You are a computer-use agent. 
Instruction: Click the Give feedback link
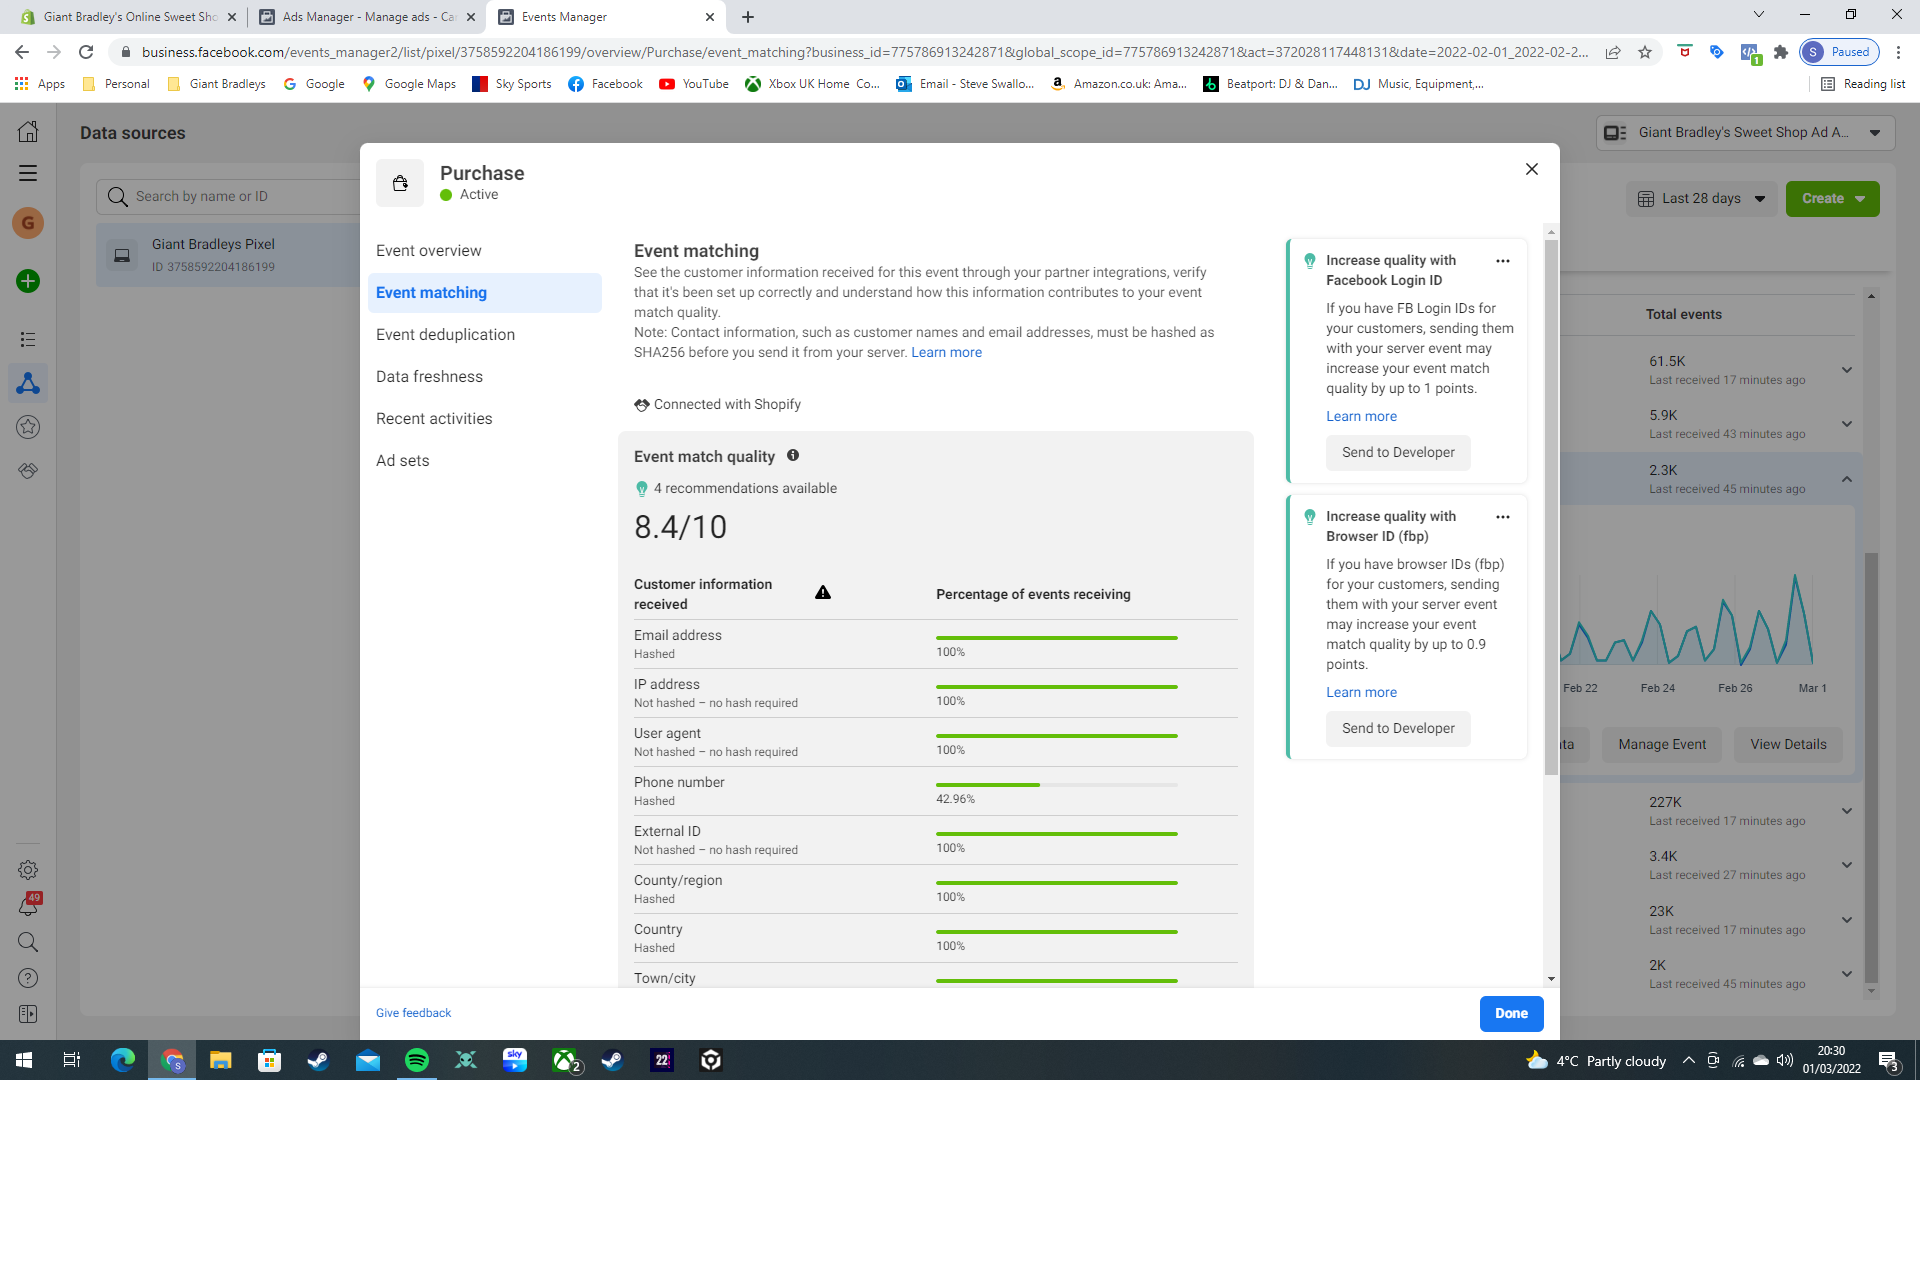tap(413, 1013)
